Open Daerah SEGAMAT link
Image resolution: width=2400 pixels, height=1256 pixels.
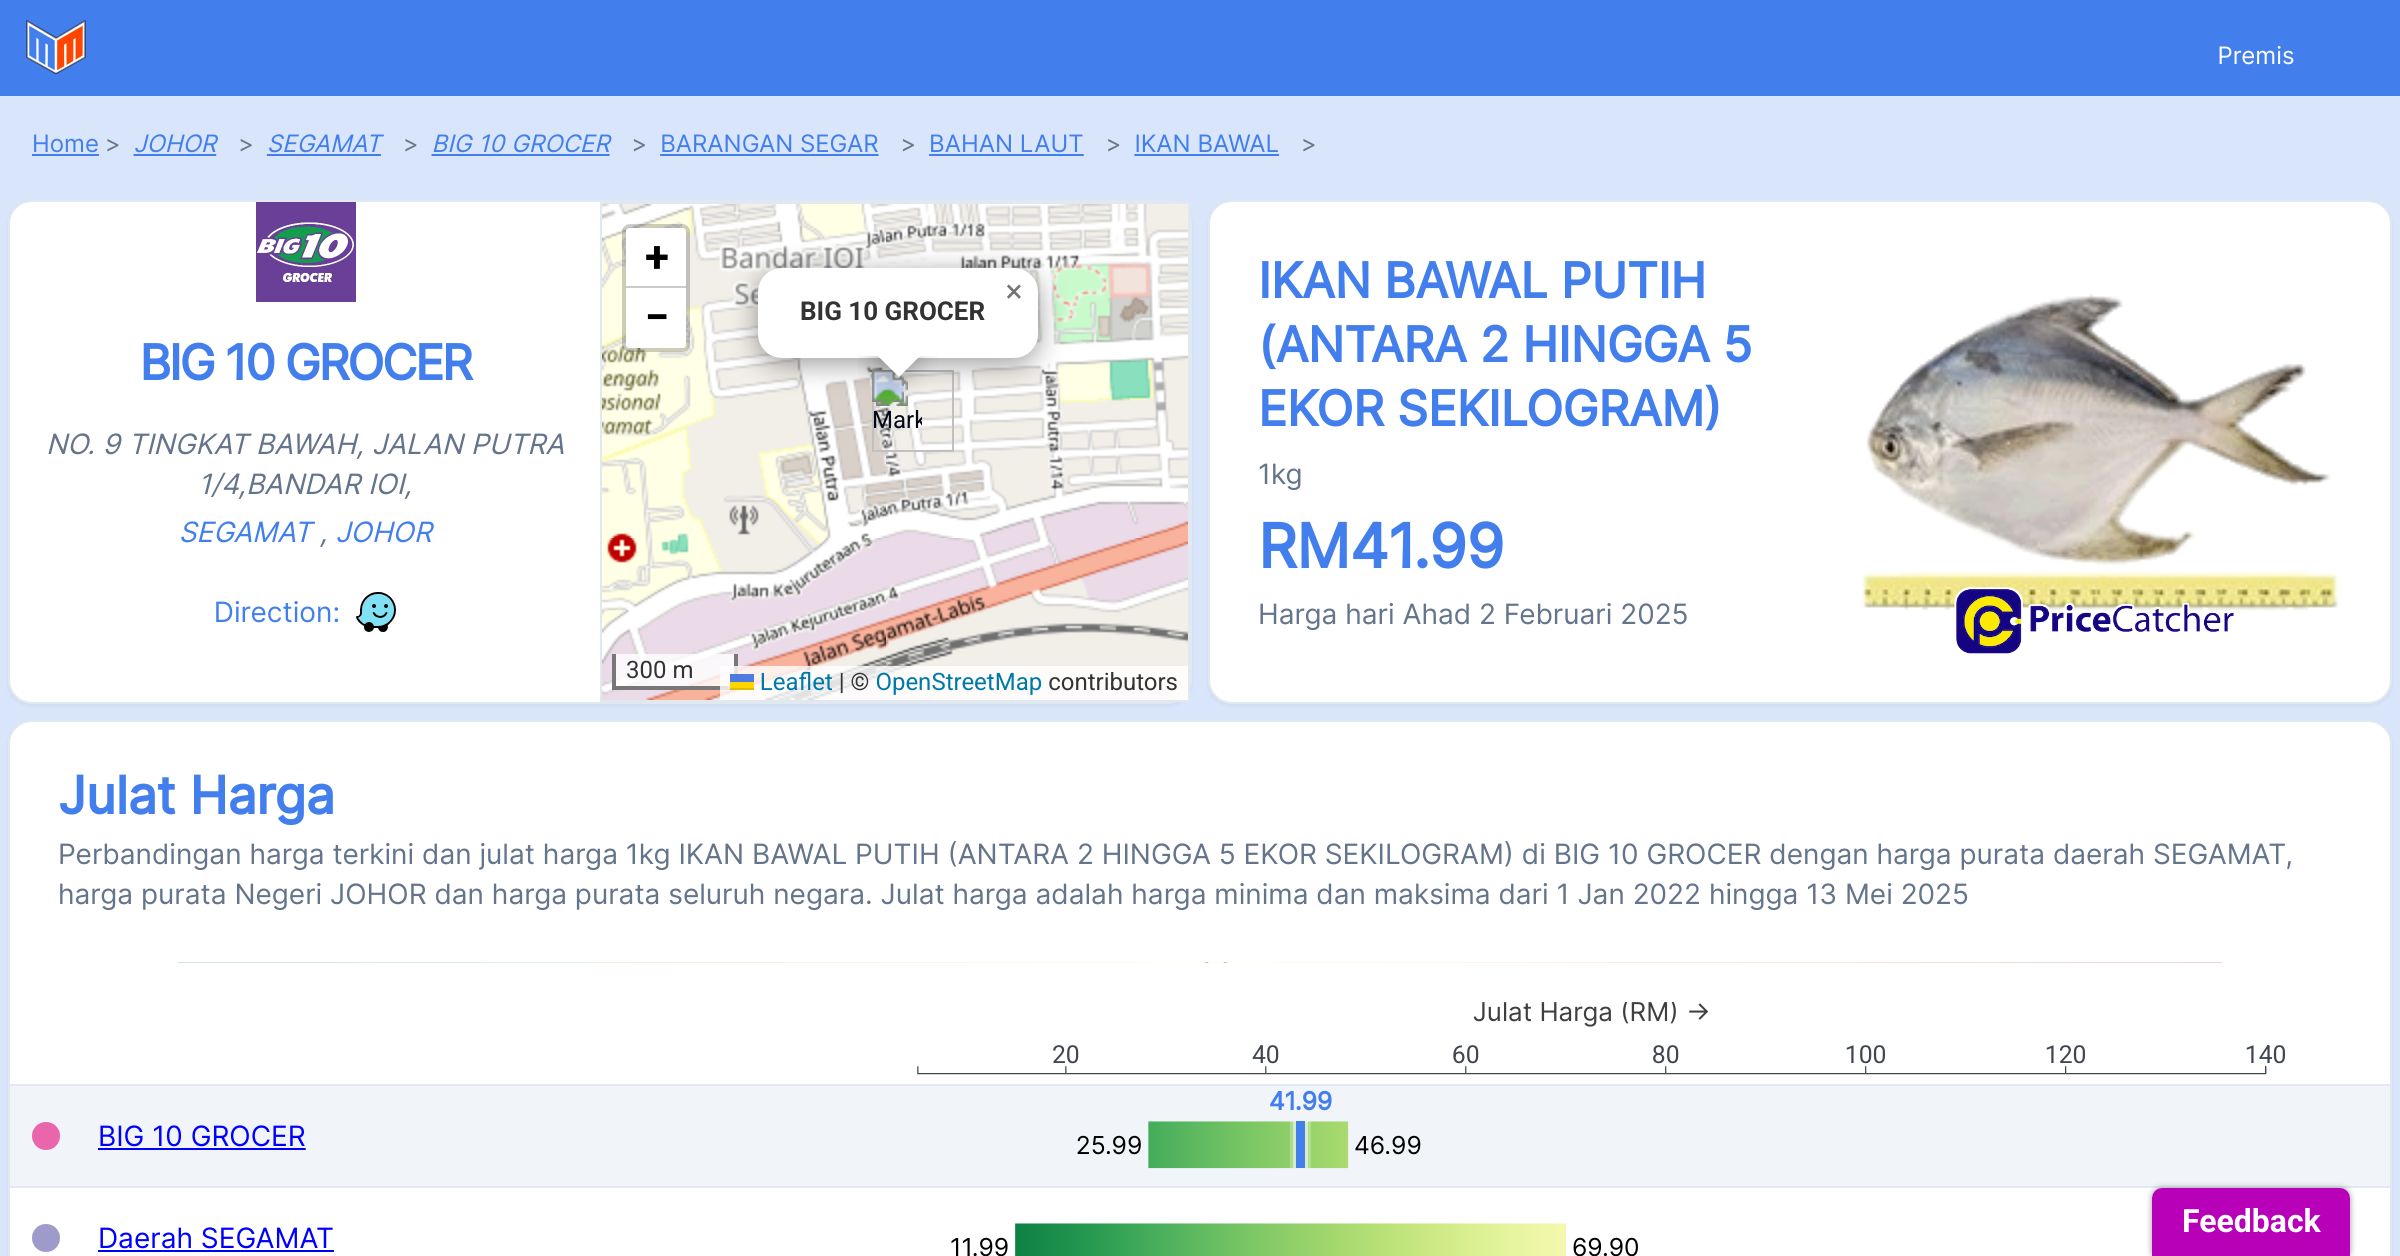coord(215,1238)
